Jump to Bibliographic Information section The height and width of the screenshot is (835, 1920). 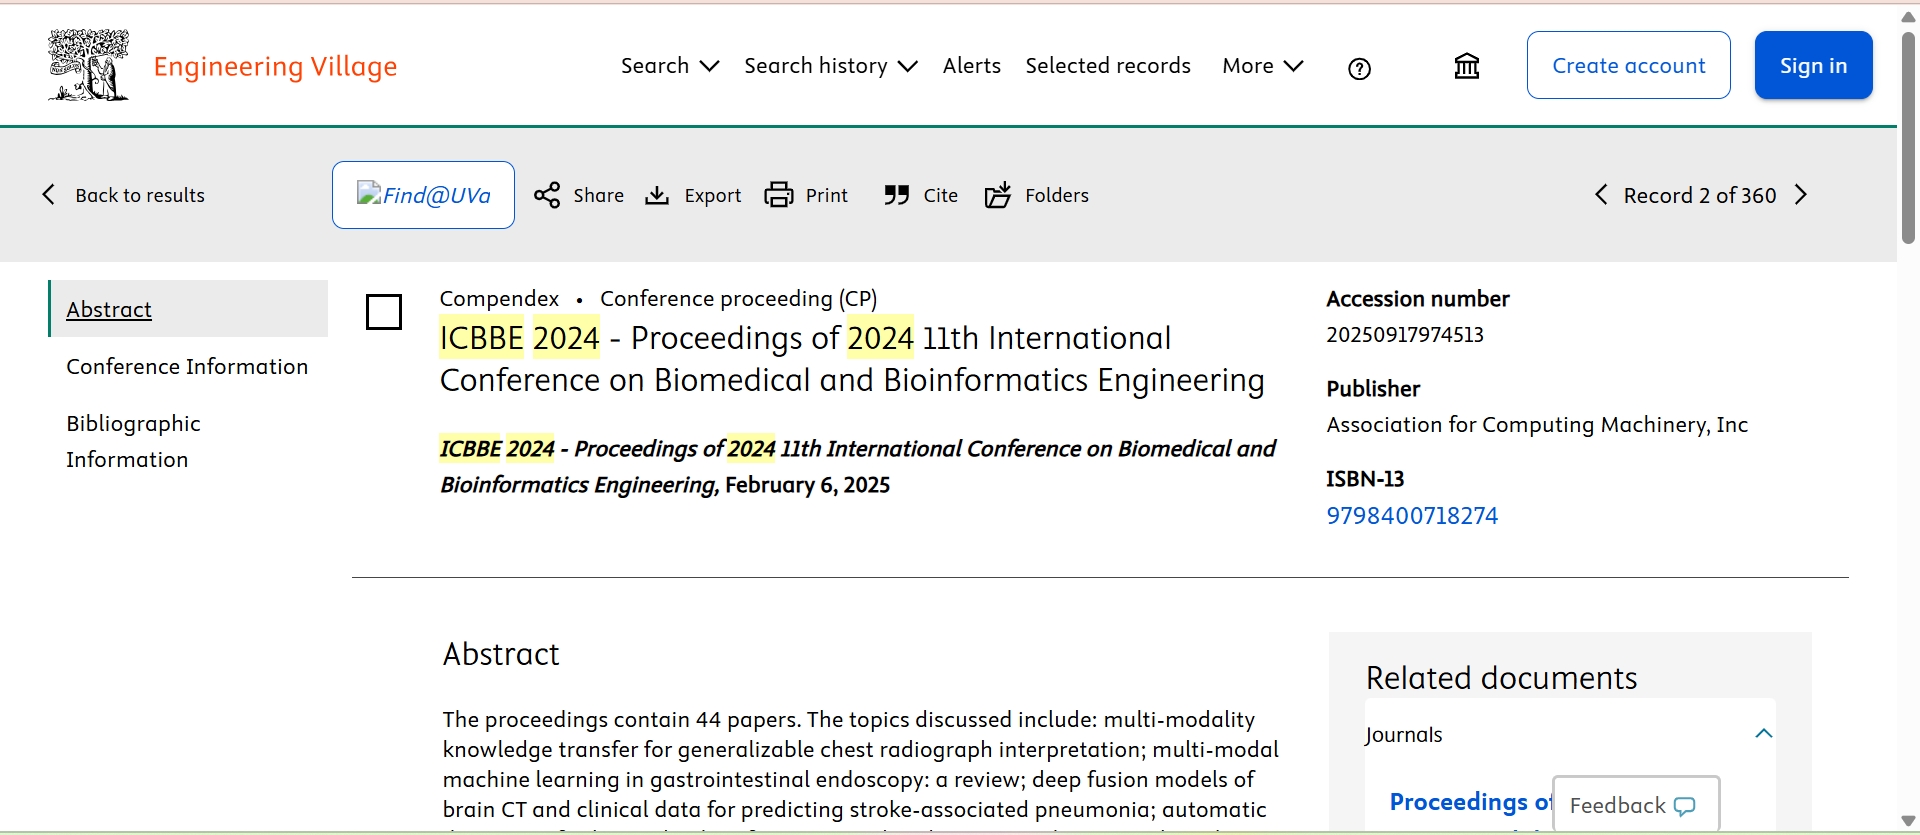(x=133, y=441)
